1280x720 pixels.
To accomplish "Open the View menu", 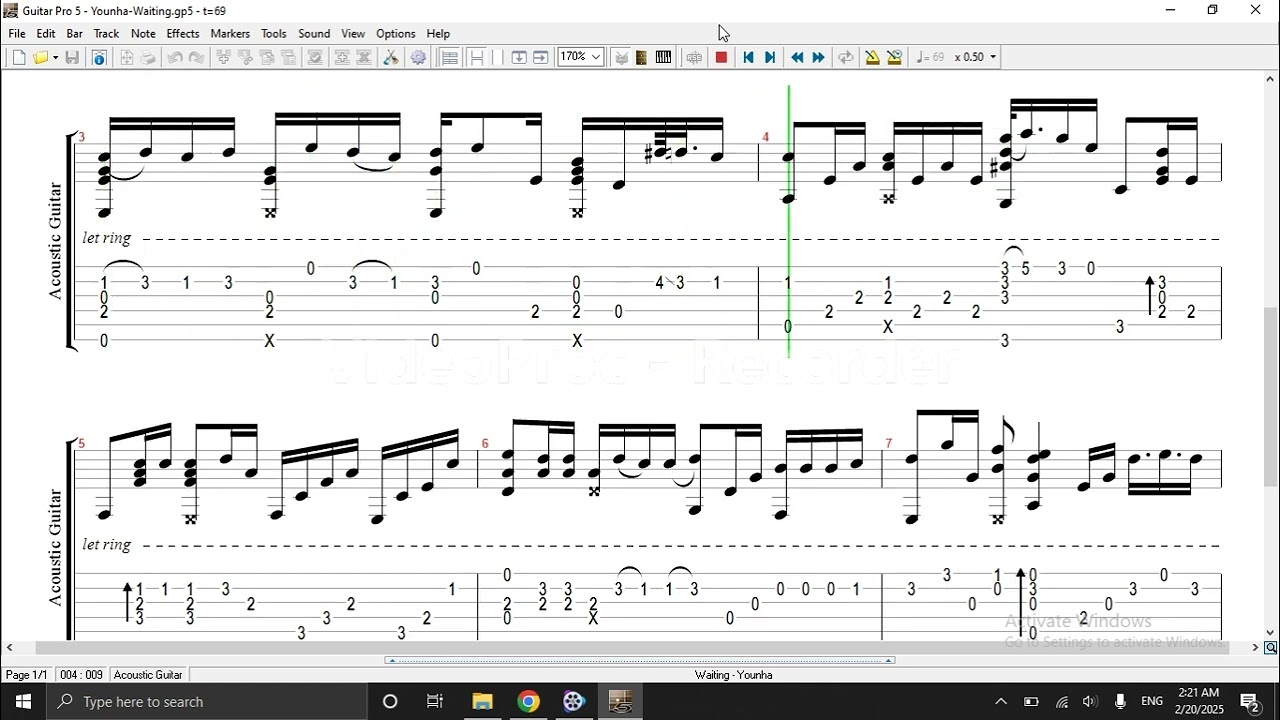I will coord(353,34).
